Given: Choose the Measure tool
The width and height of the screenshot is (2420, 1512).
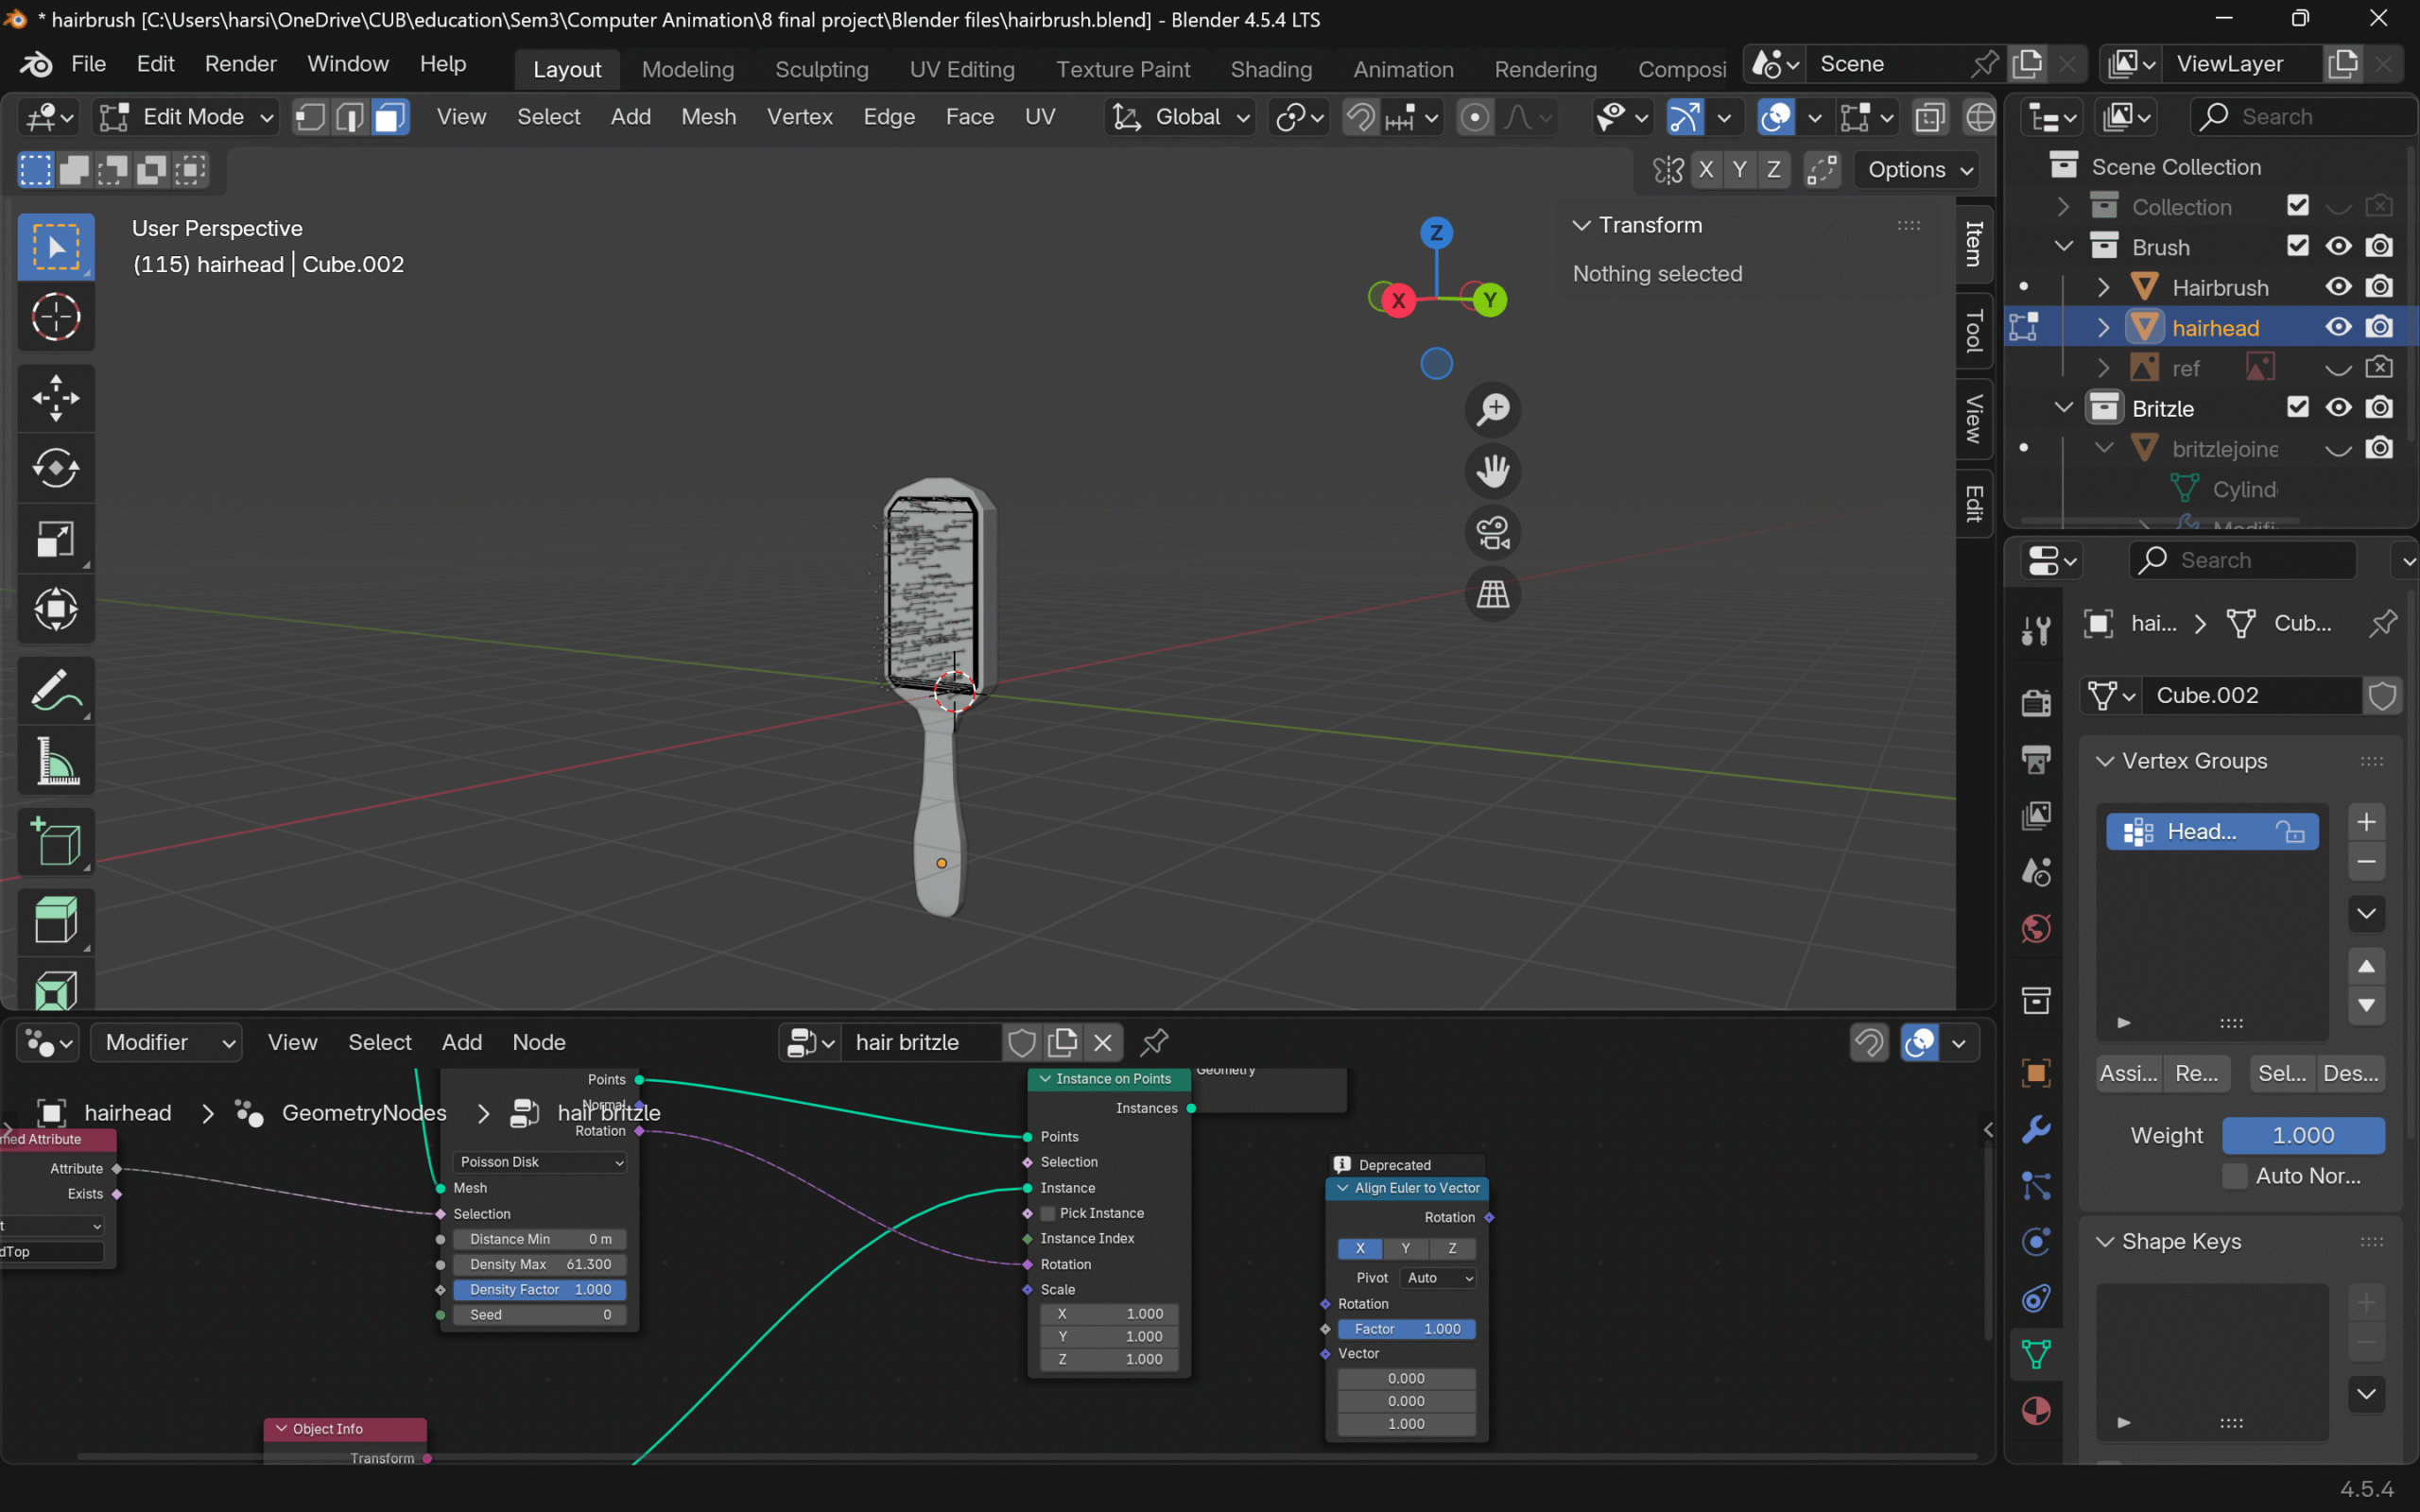Looking at the screenshot, I should pyautogui.click(x=55, y=763).
